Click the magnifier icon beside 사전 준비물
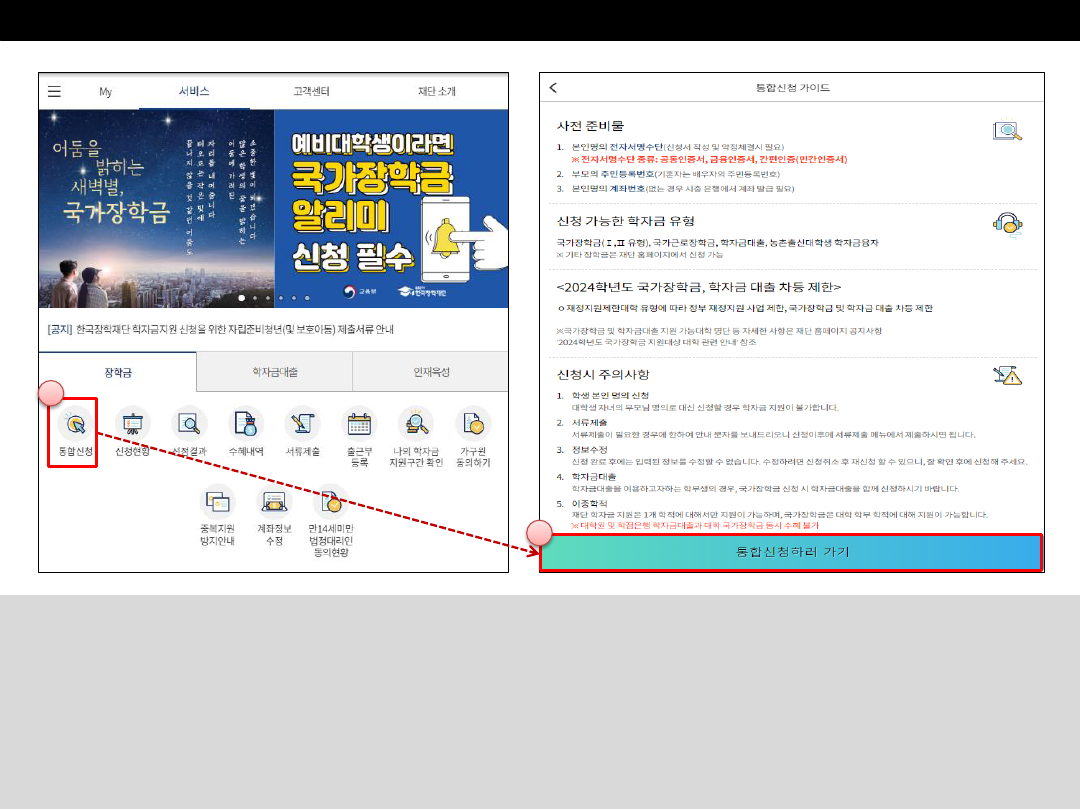The height and width of the screenshot is (810, 1080). point(1010,130)
